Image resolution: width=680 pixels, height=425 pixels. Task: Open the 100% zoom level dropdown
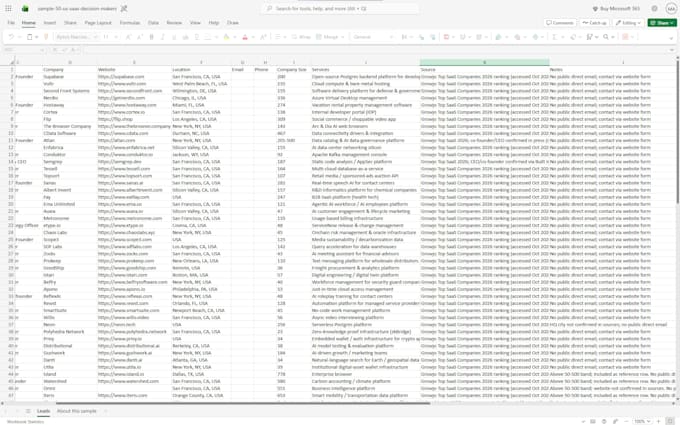tap(642, 421)
